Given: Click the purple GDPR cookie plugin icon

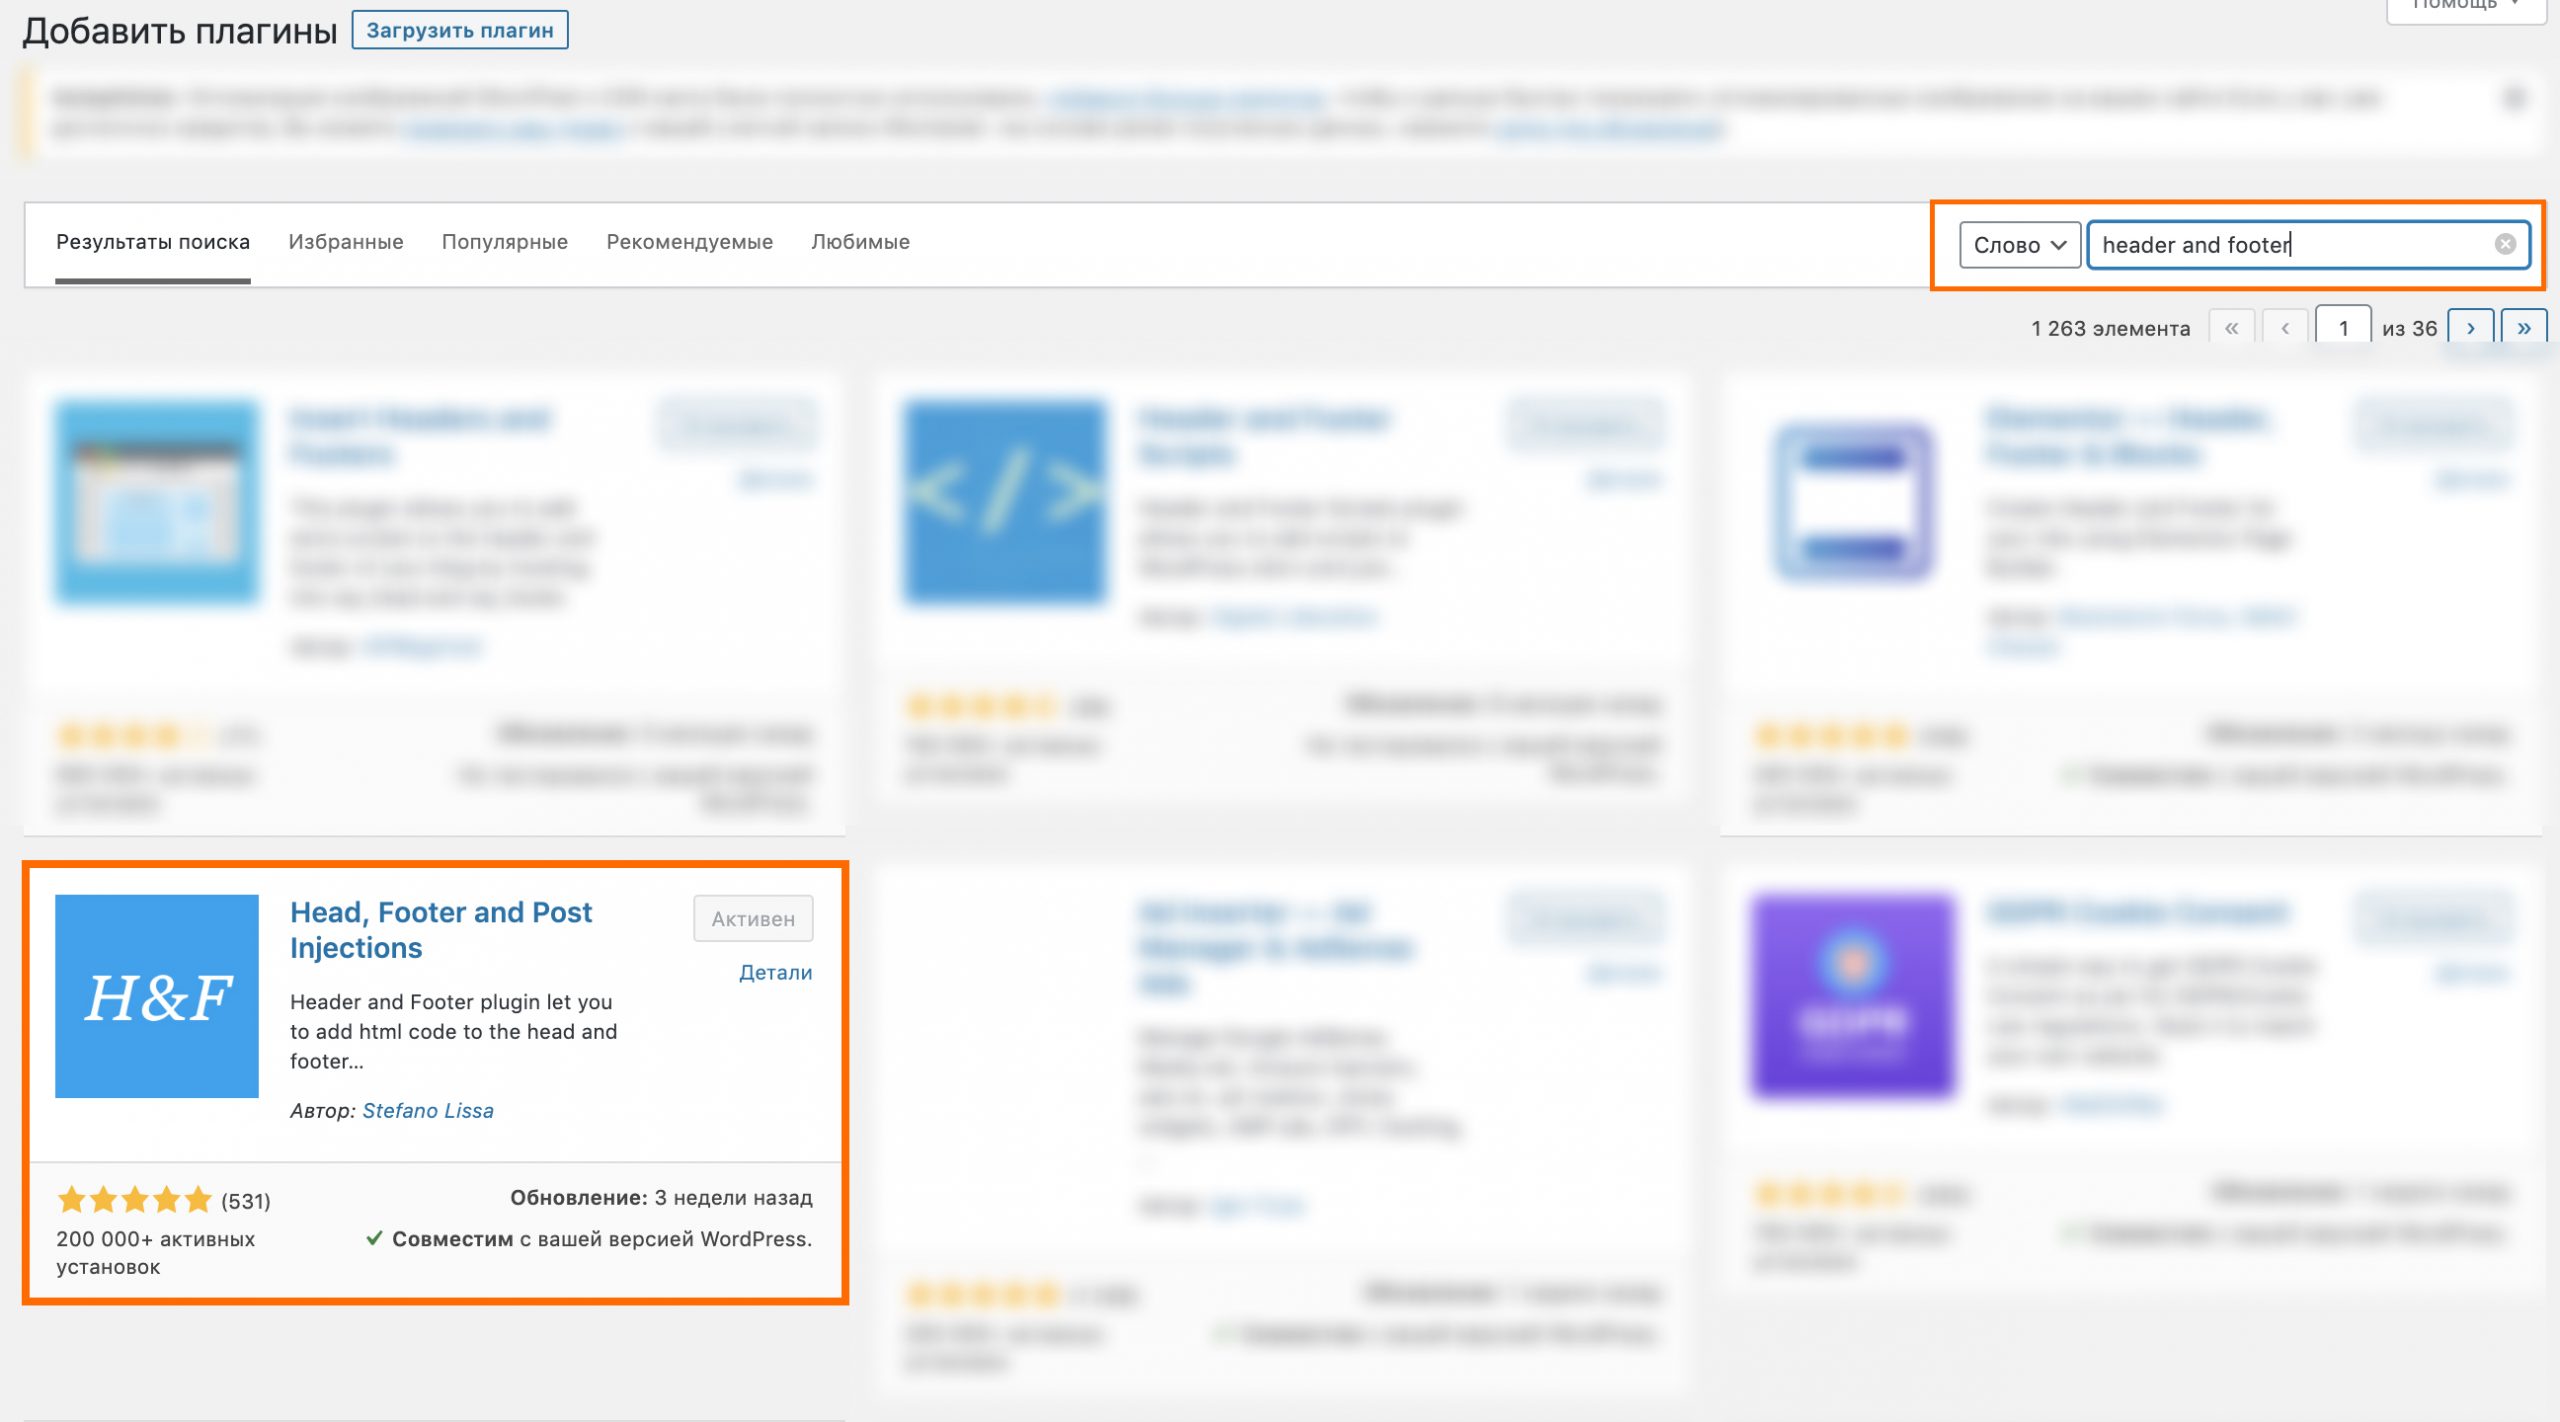Looking at the screenshot, I should tap(1853, 995).
